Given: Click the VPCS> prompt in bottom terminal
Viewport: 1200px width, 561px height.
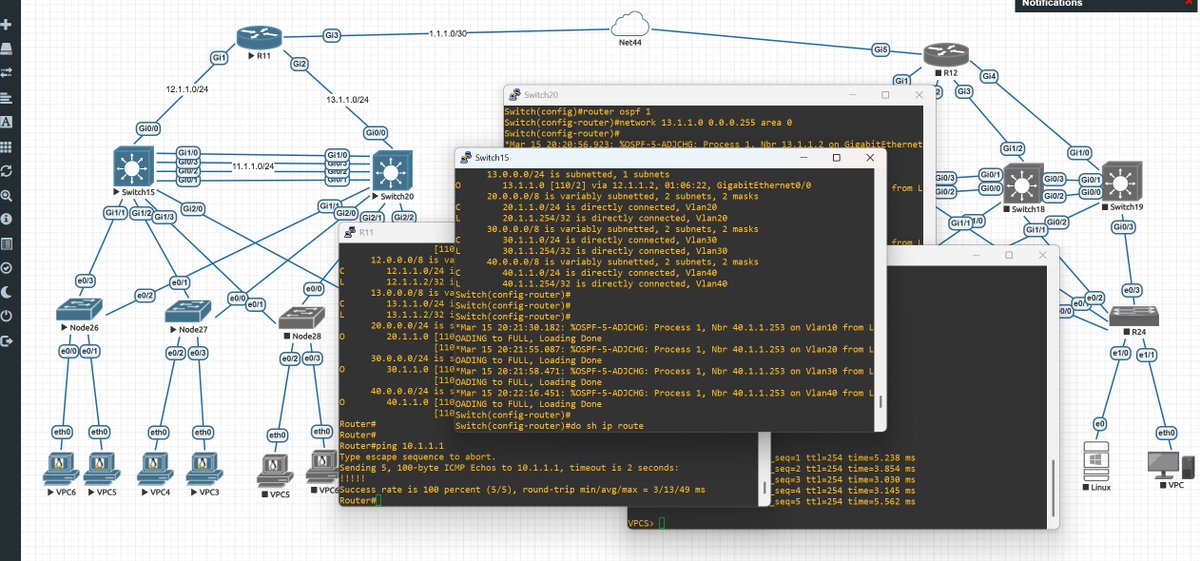Looking at the screenshot, I should click(x=642, y=523).
